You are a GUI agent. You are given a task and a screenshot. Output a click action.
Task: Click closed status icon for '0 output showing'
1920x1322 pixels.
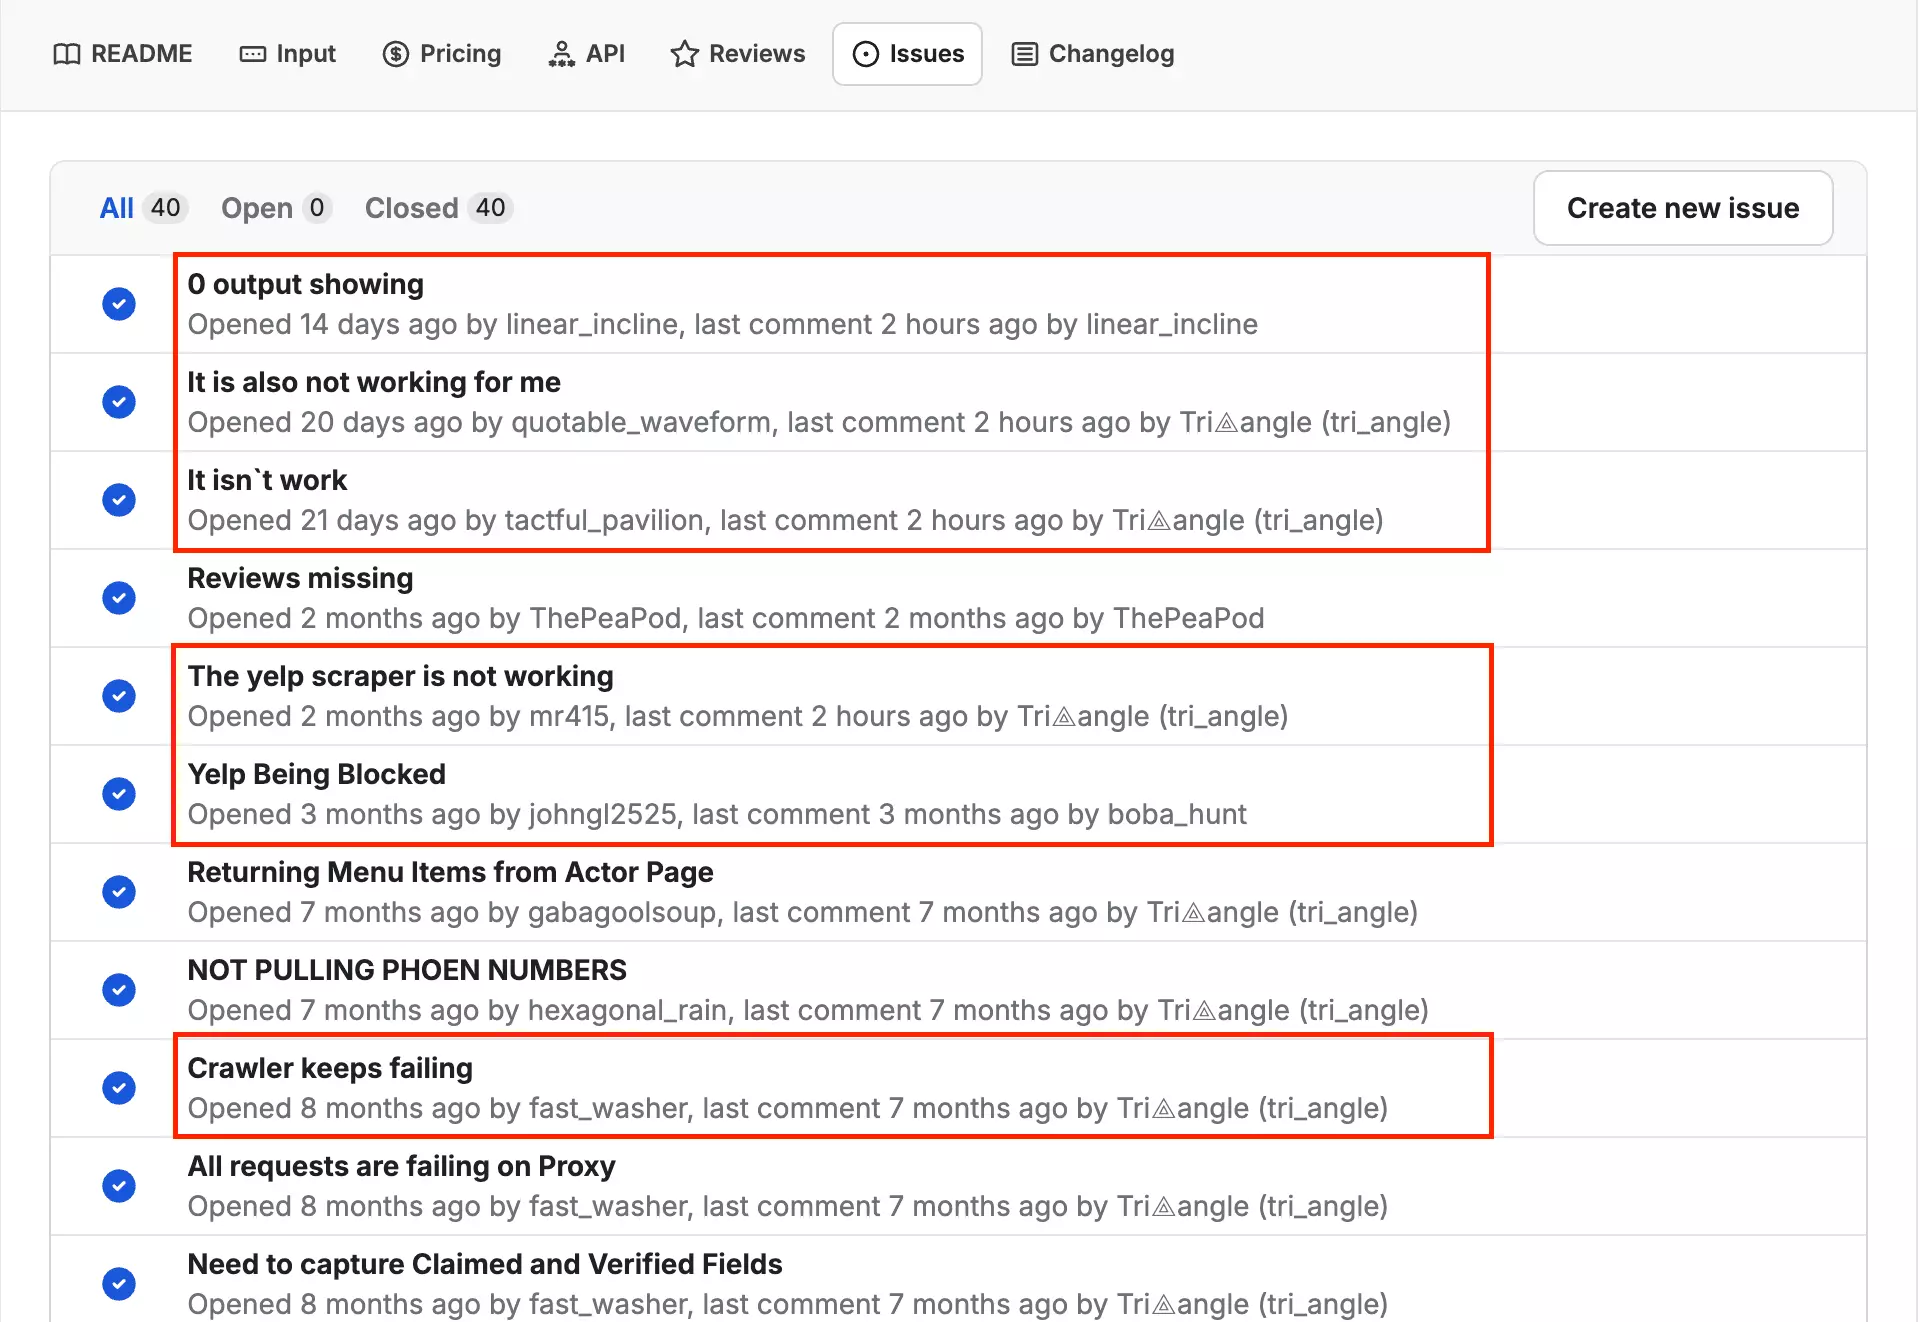click(x=119, y=304)
